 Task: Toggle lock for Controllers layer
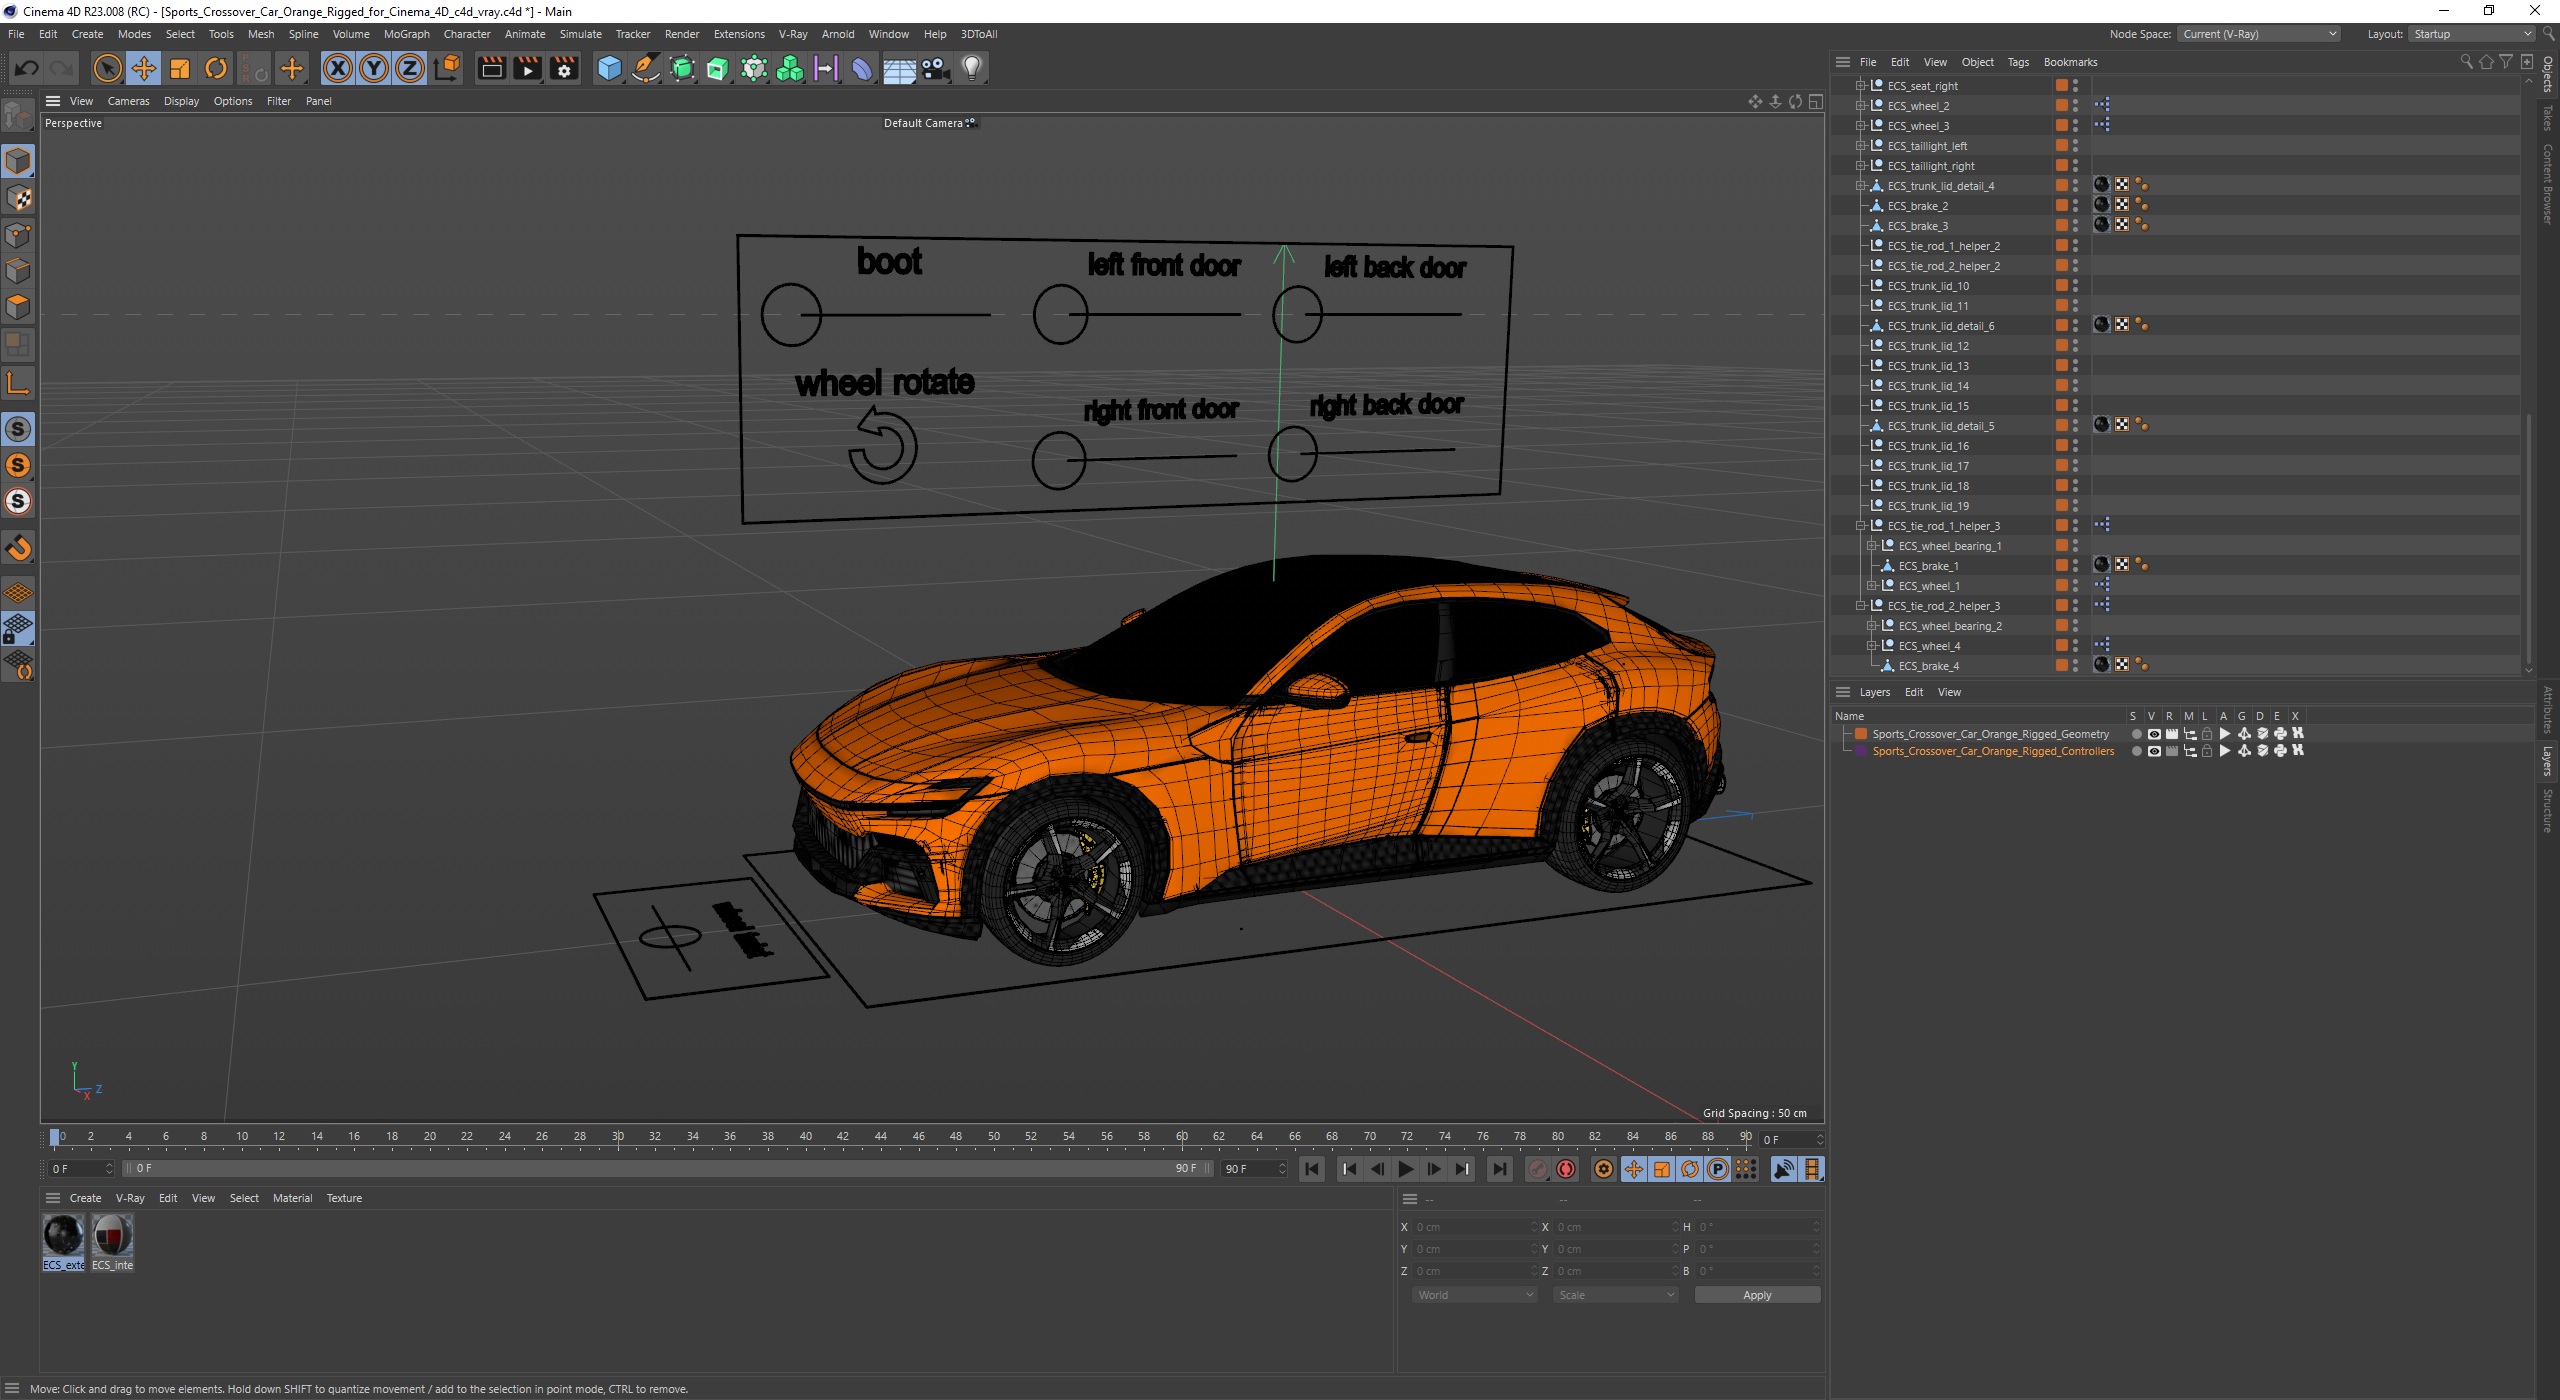coord(2207,751)
